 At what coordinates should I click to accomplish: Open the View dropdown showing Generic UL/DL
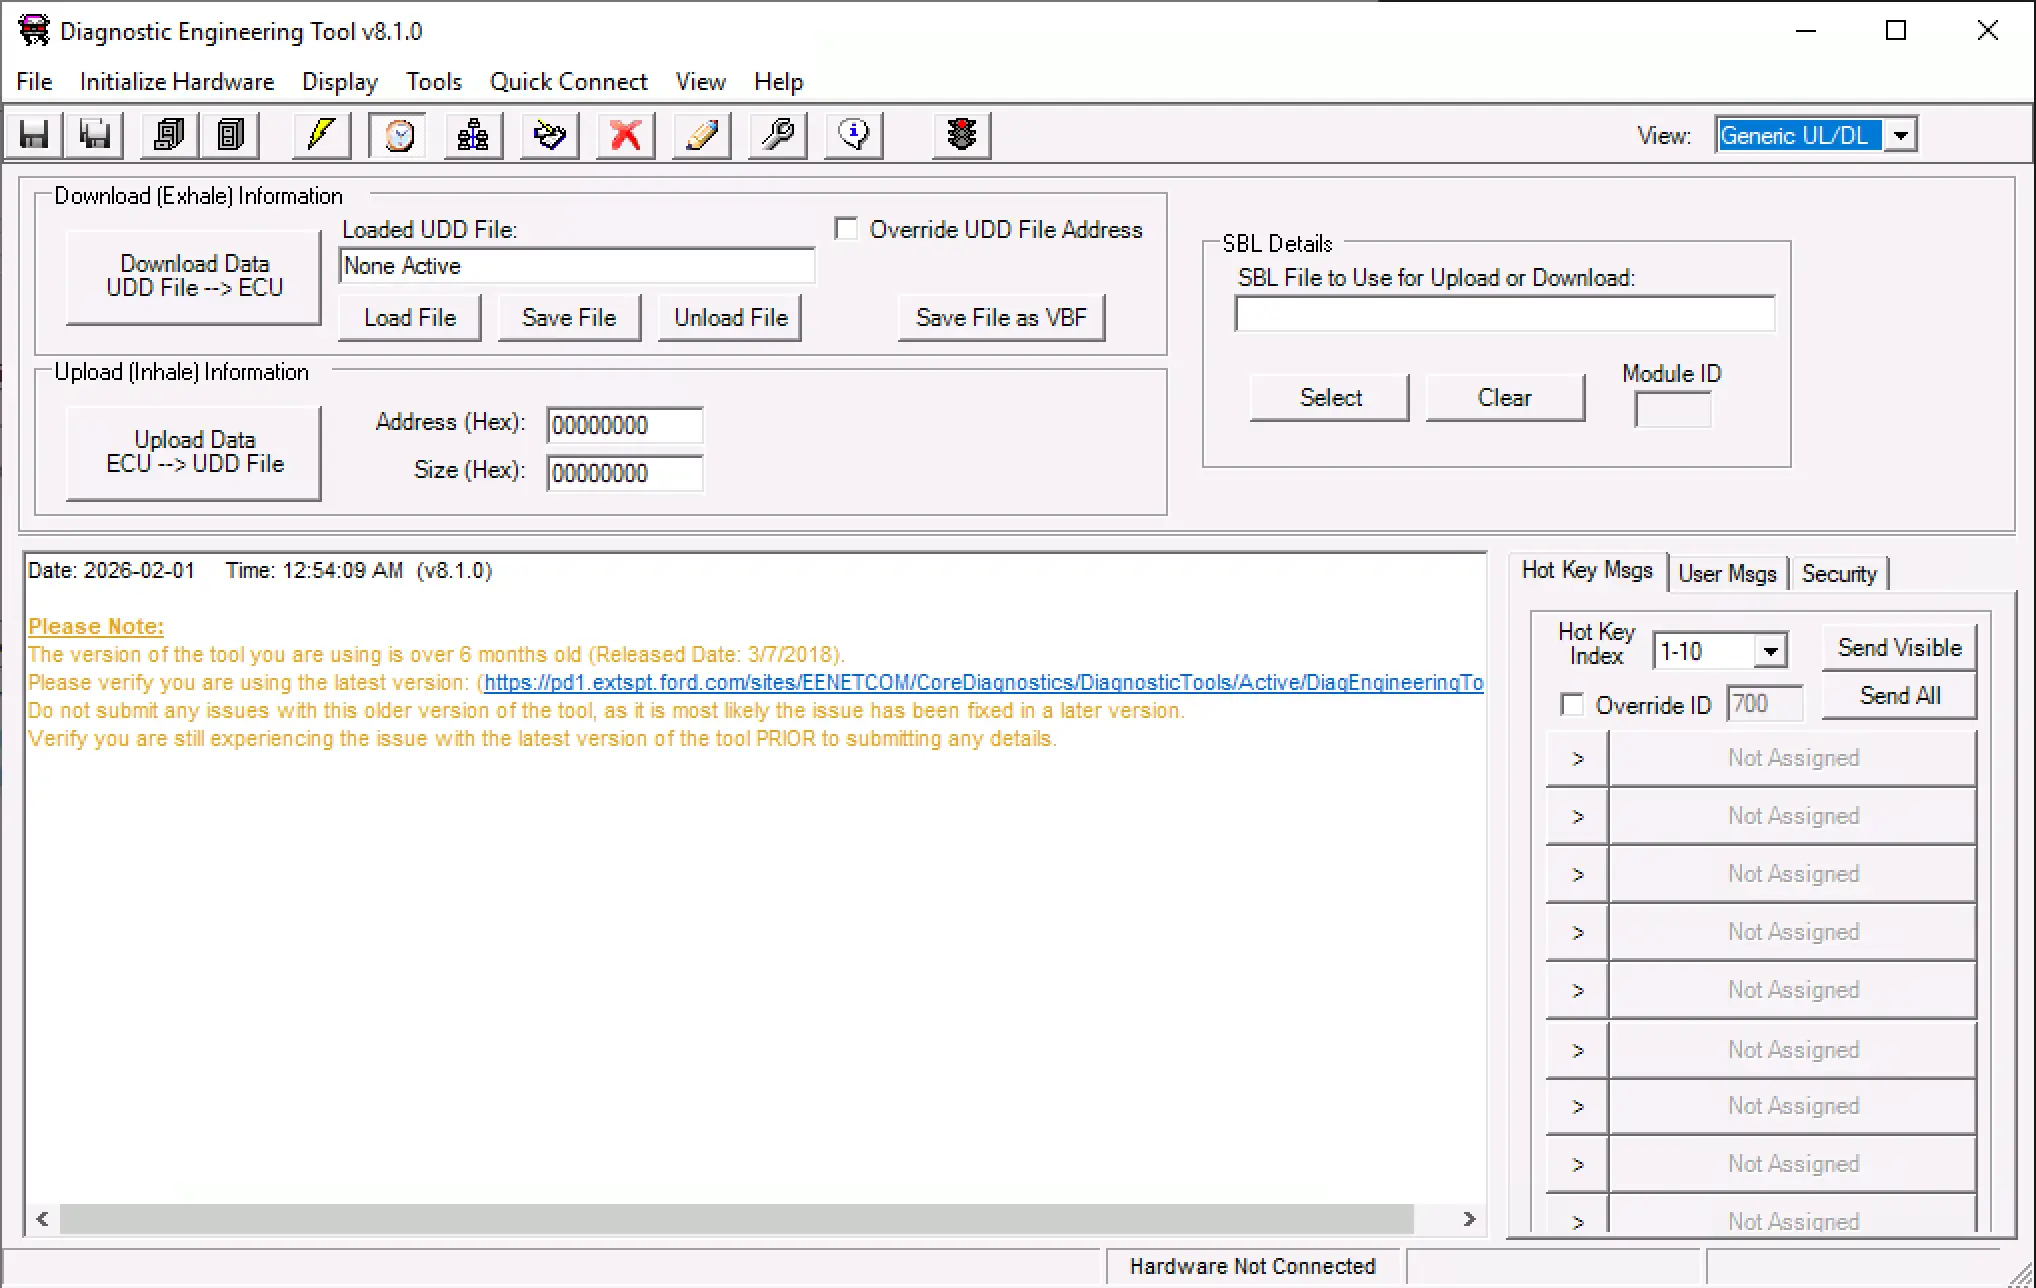click(1901, 135)
